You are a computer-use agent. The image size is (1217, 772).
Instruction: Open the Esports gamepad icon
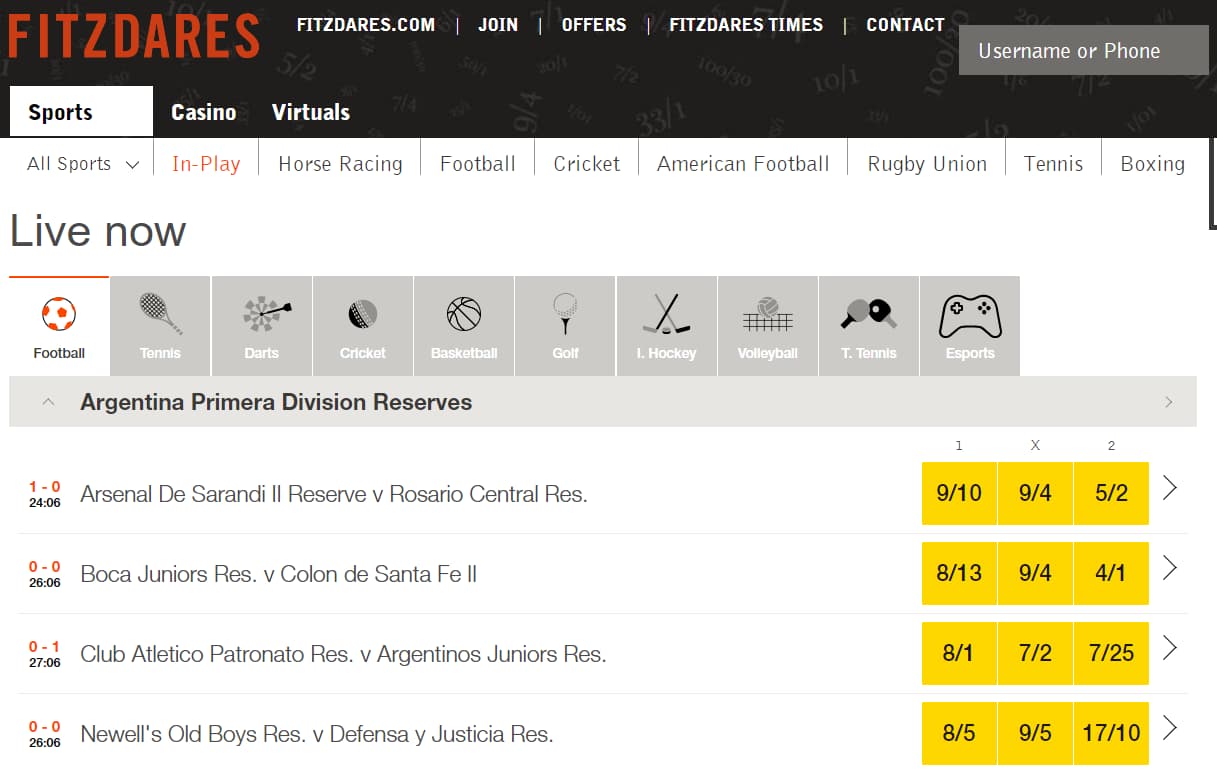970,314
